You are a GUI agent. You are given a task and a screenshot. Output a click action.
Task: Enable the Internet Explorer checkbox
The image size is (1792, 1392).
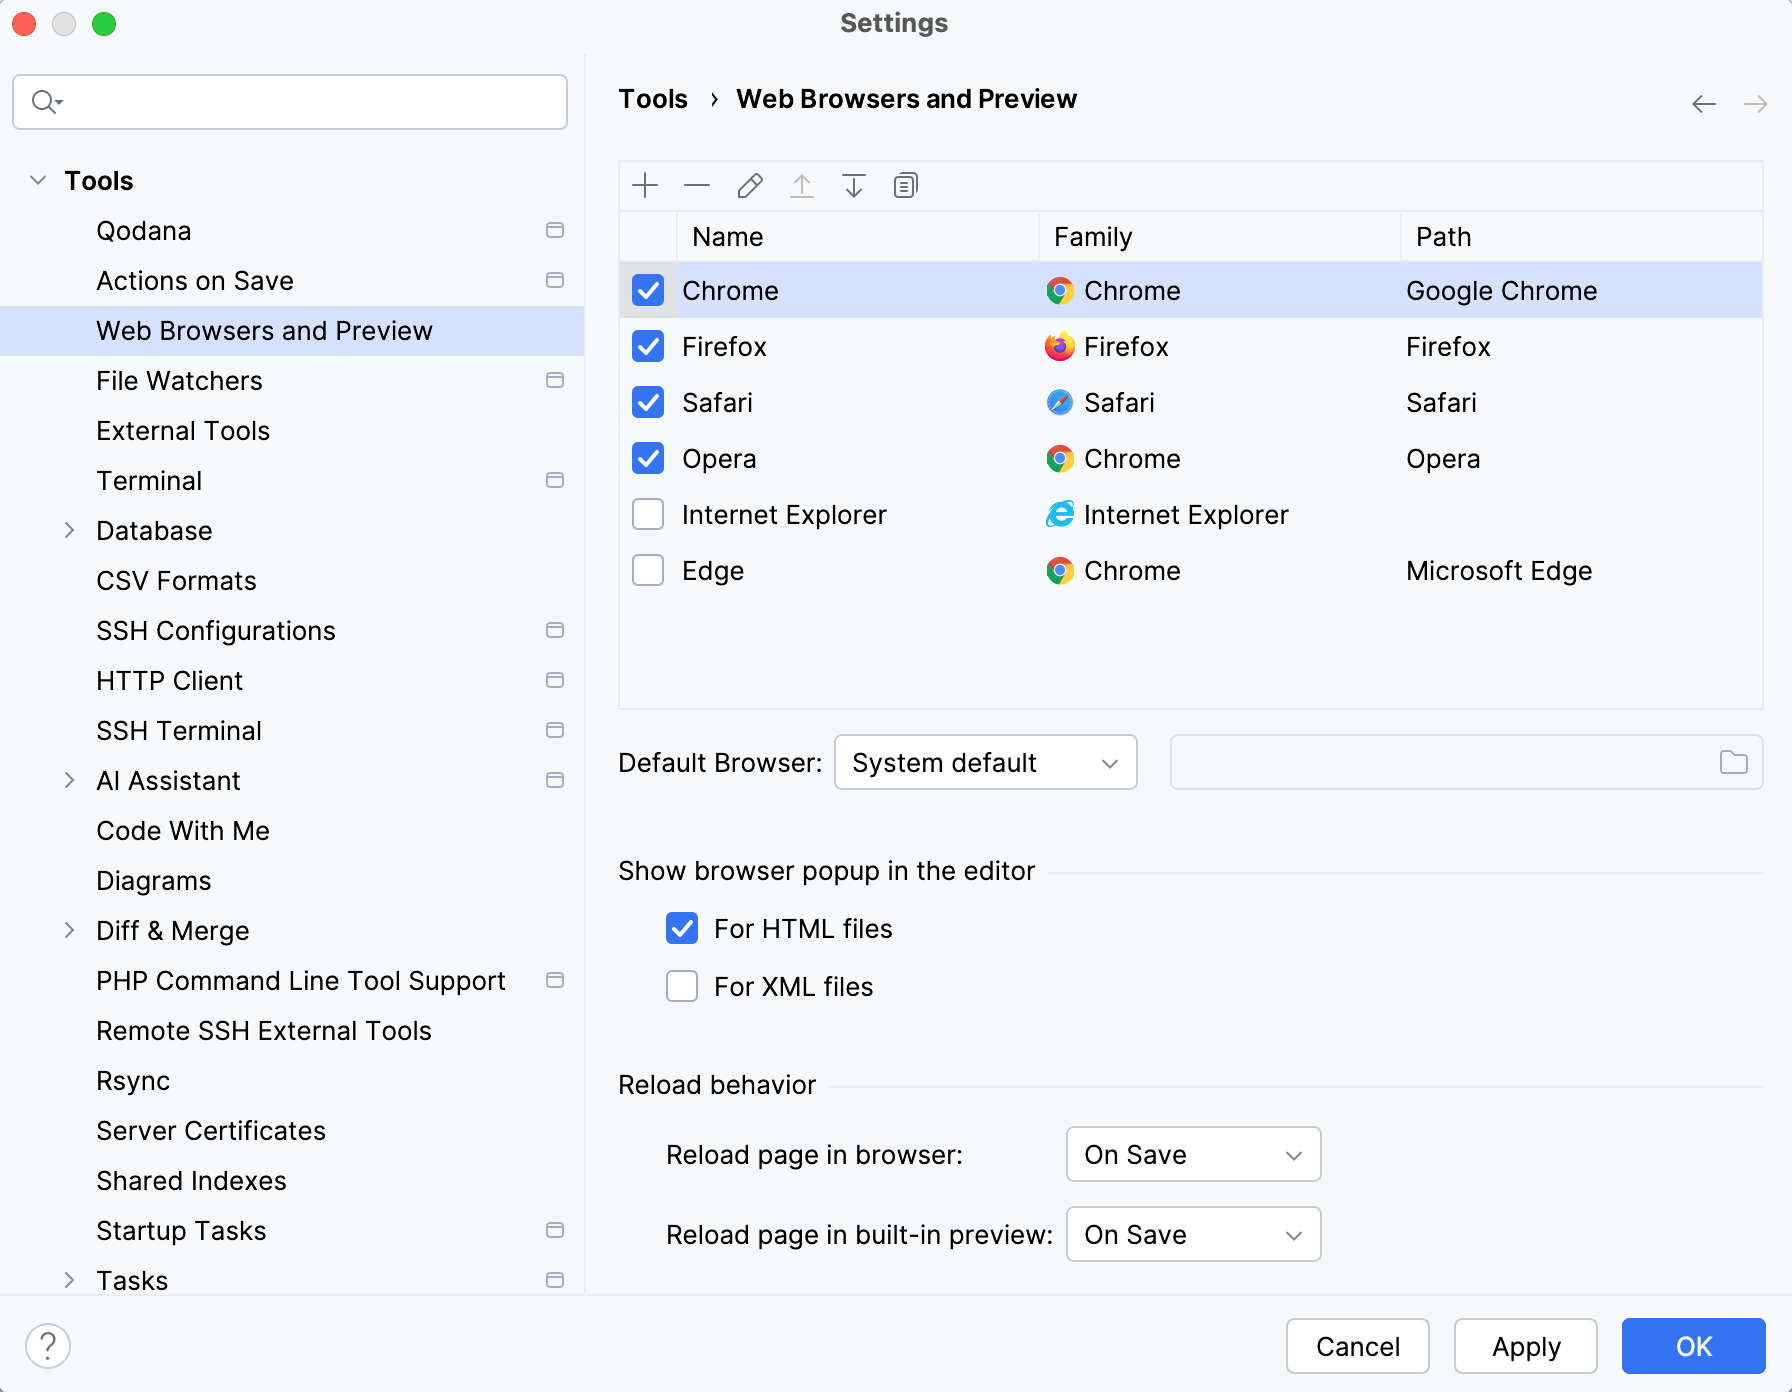647,514
